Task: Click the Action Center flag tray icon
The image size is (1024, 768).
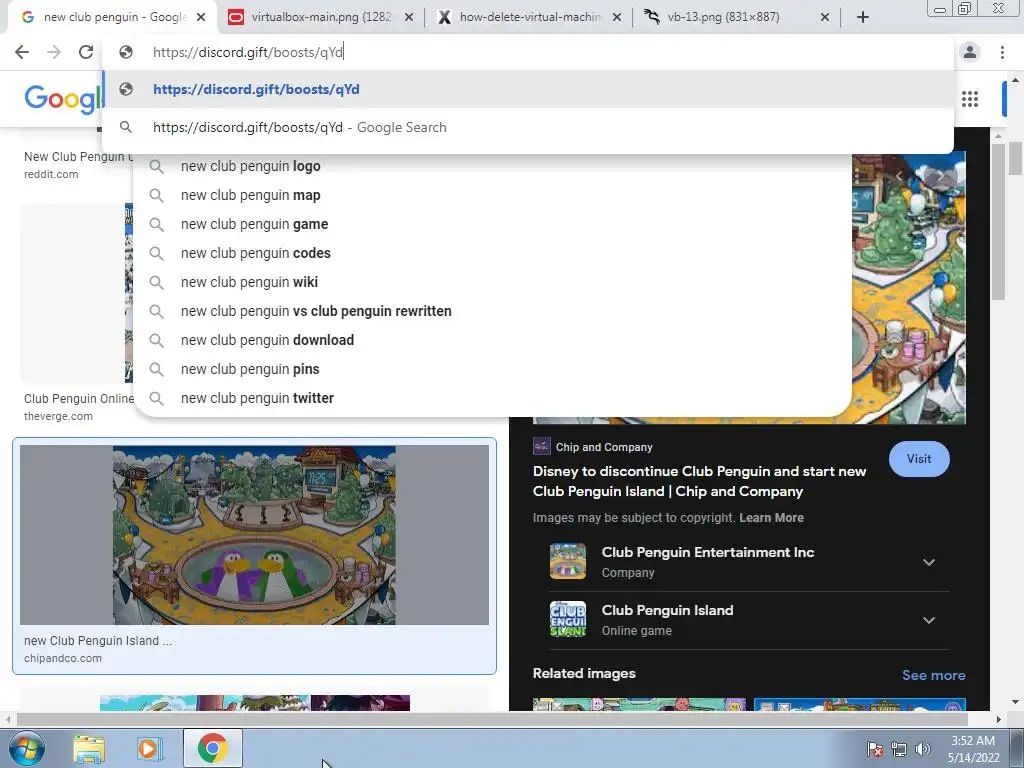Action: (875, 749)
